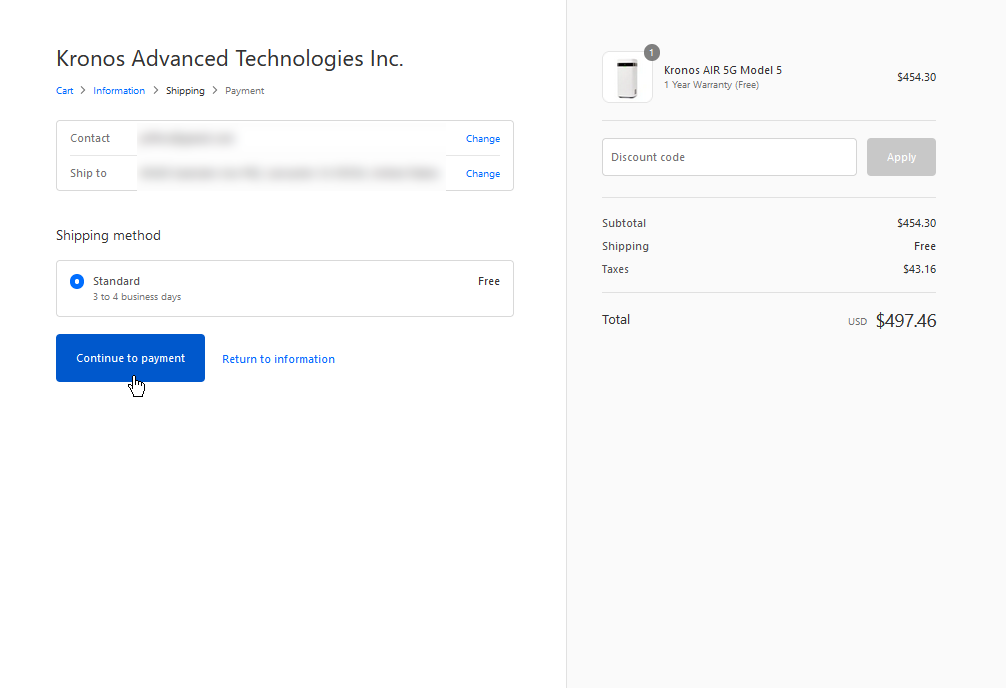Click the Kronos AIR 5G Model 5 product name
Viewport: 1006px width, 688px height.
point(722,70)
